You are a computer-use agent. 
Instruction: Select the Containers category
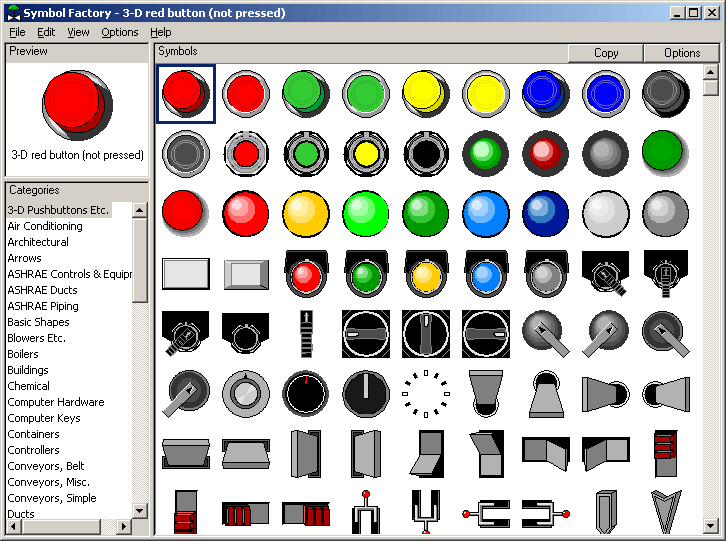(x=33, y=434)
